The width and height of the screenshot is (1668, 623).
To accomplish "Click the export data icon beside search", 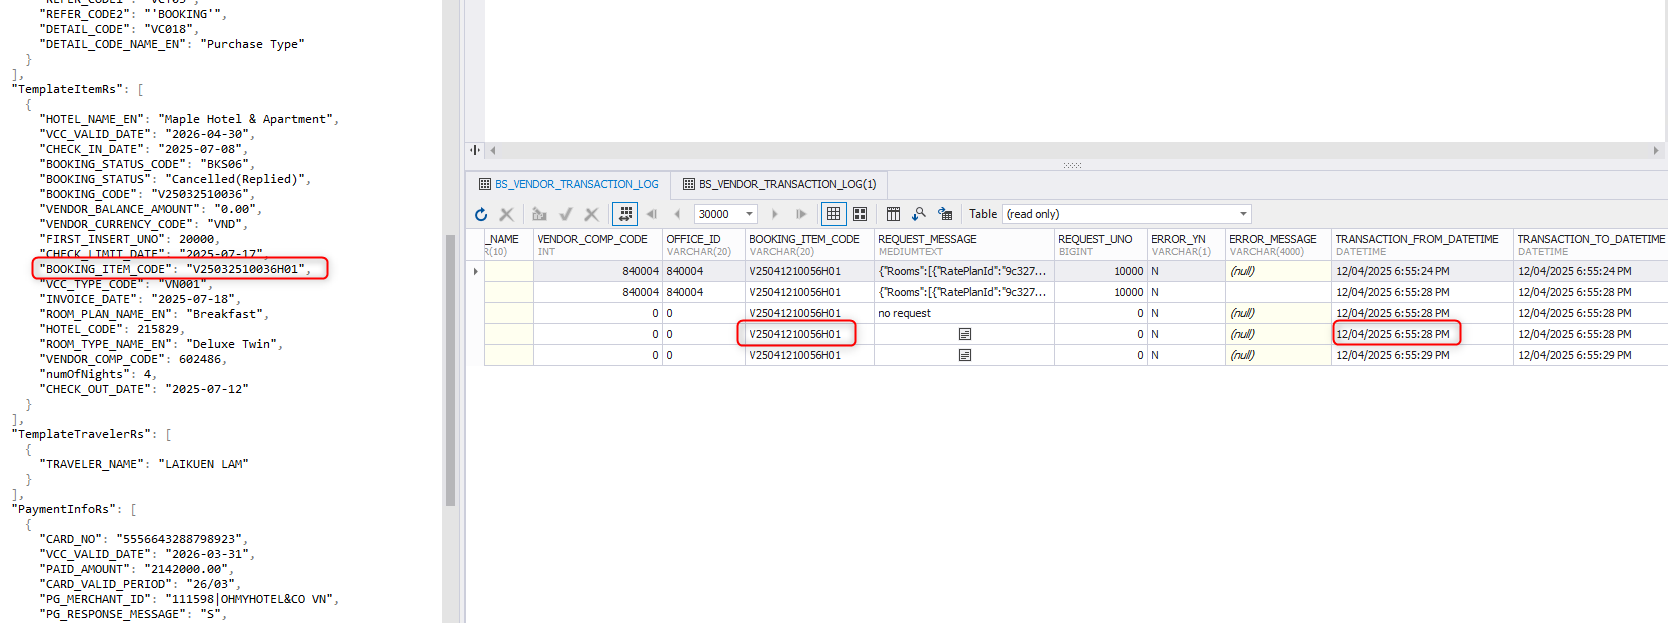I will pos(945,214).
